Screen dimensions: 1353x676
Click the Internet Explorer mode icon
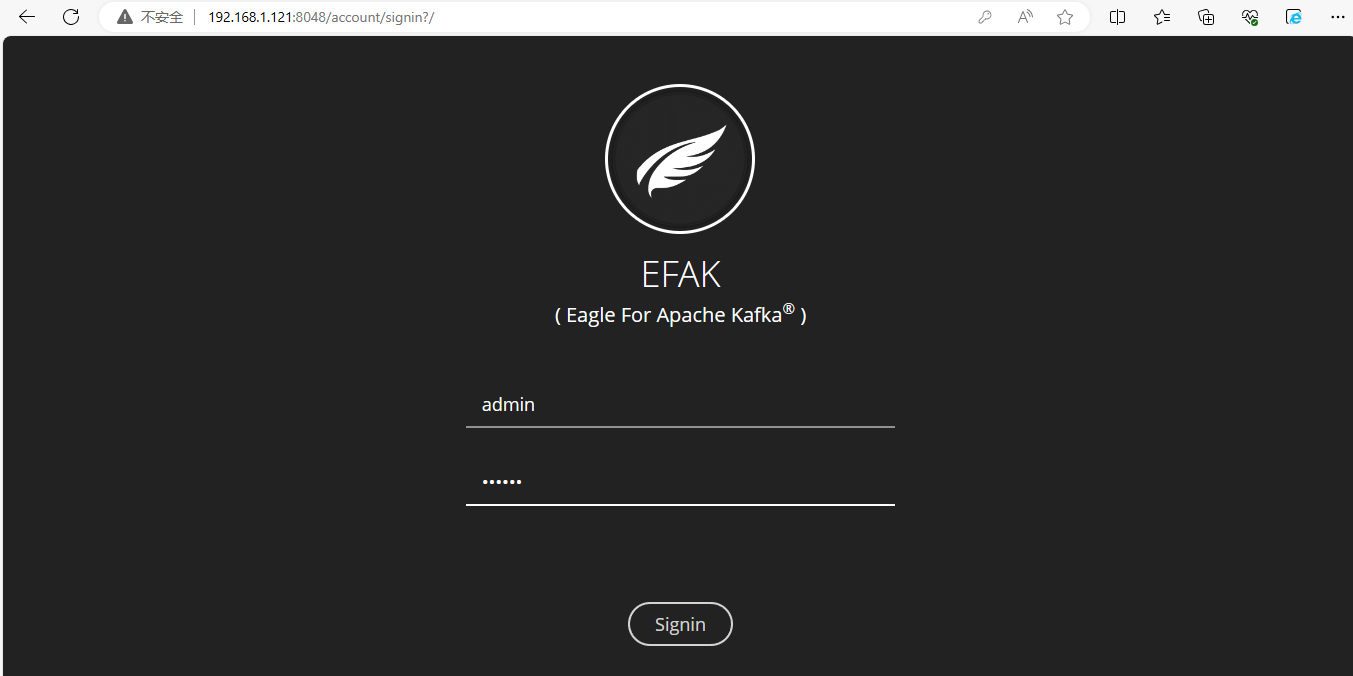coord(1294,17)
